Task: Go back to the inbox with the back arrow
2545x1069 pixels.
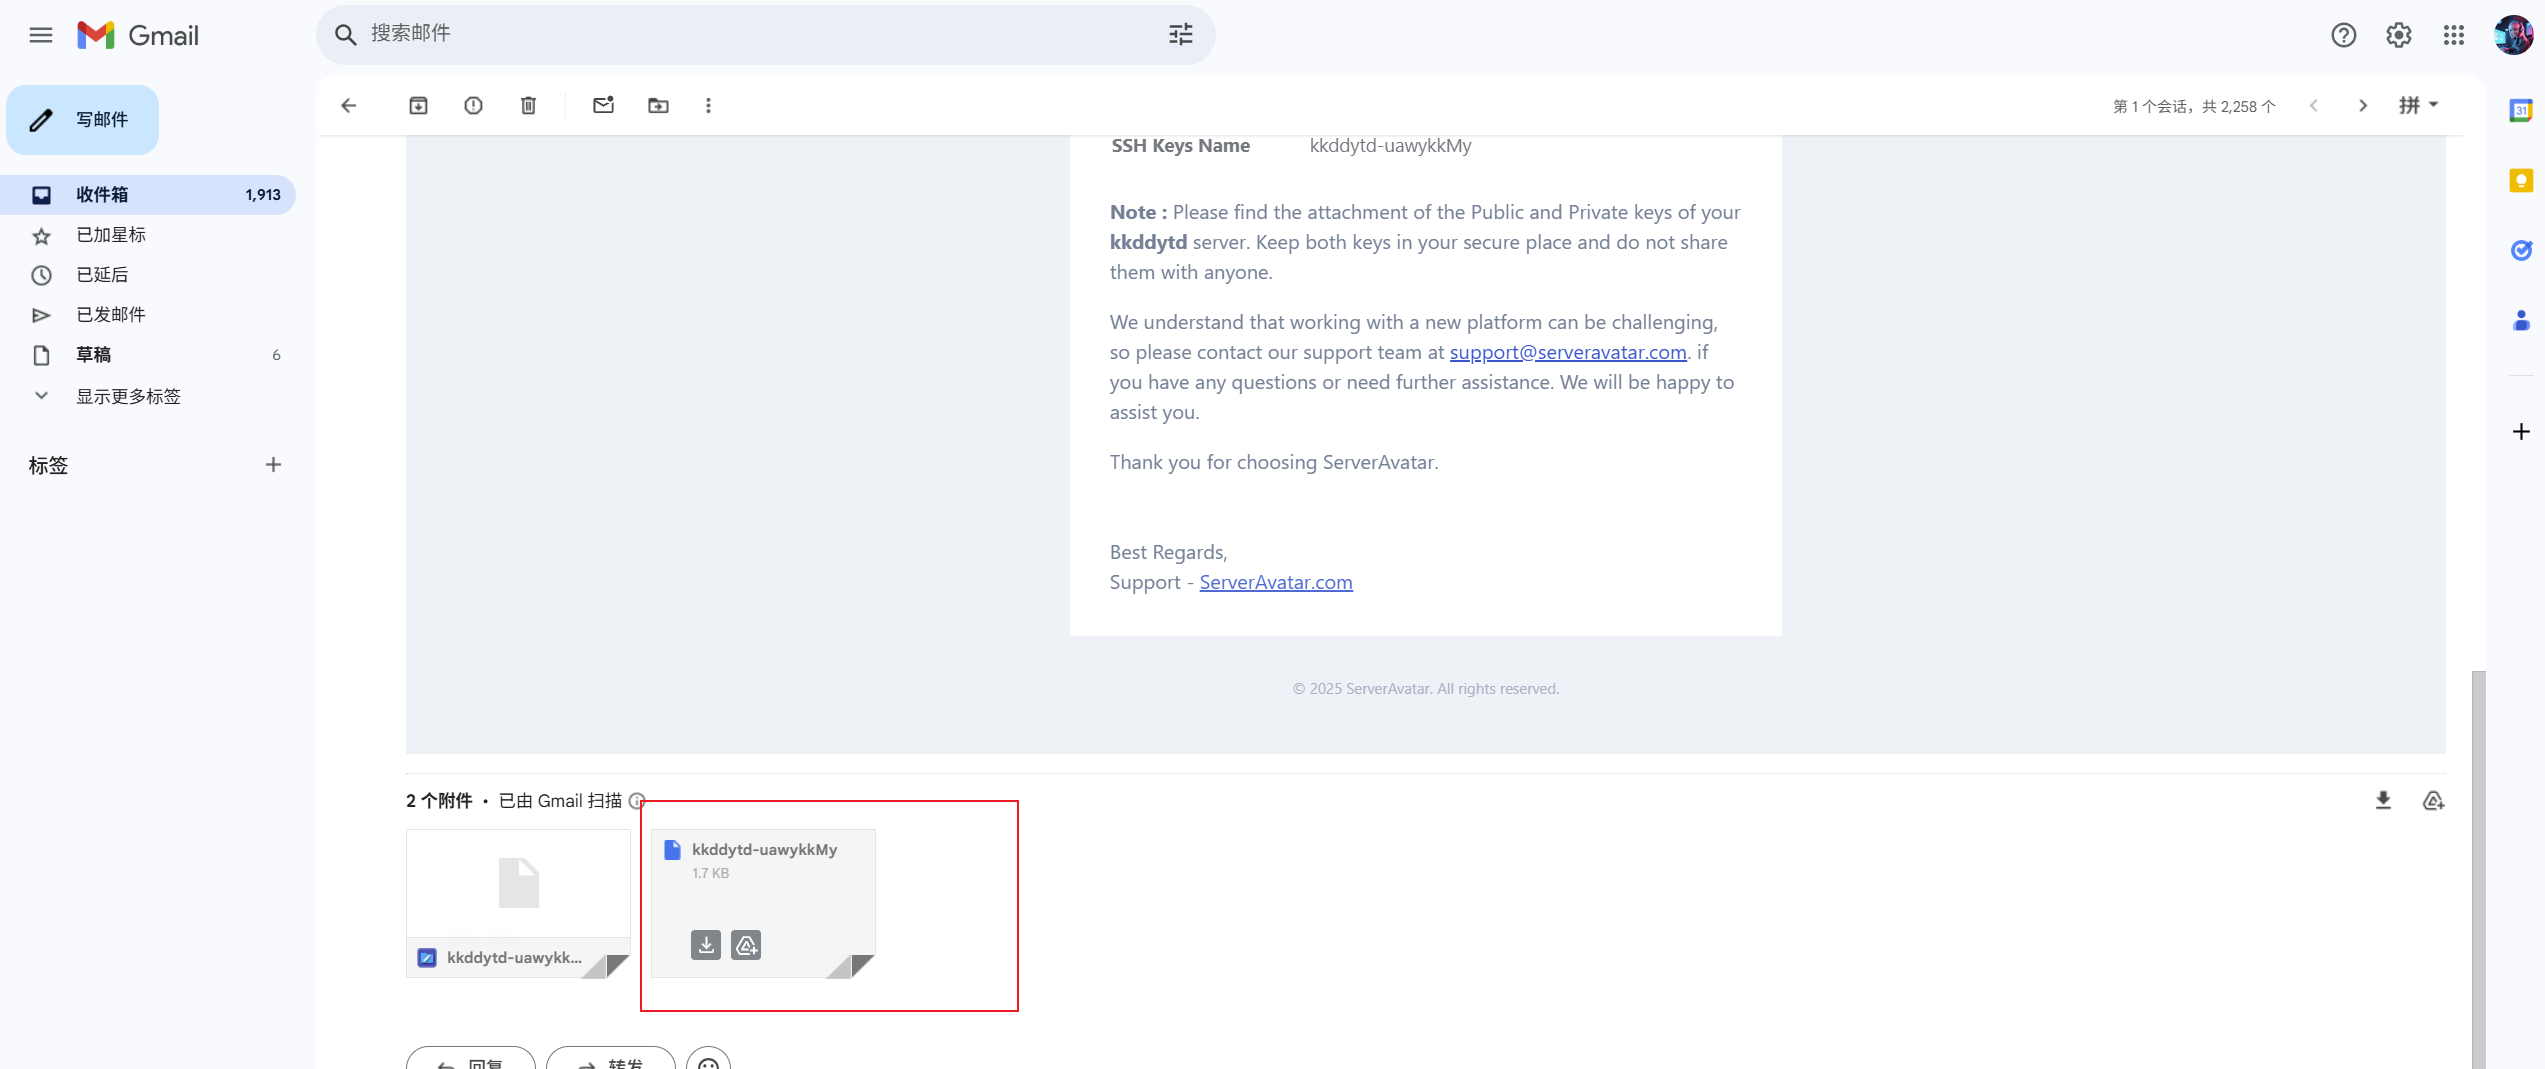Action: [349, 106]
